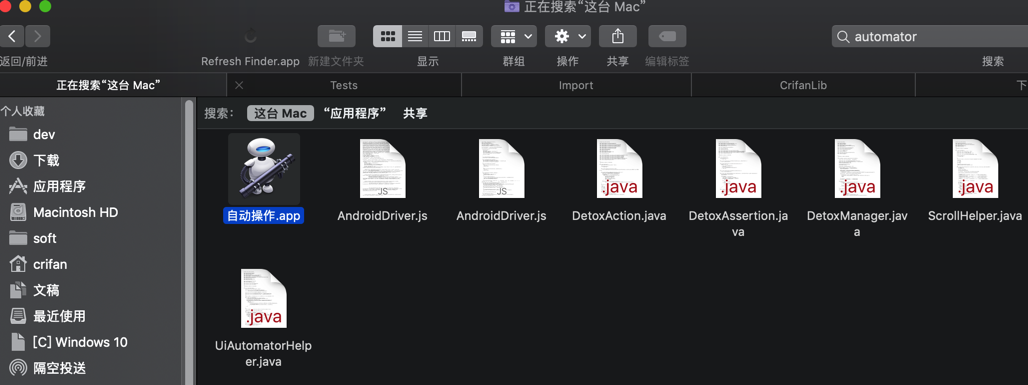Select the second AndroidDriver.js file icon
The image size is (1028, 385).
tap(502, 169)
